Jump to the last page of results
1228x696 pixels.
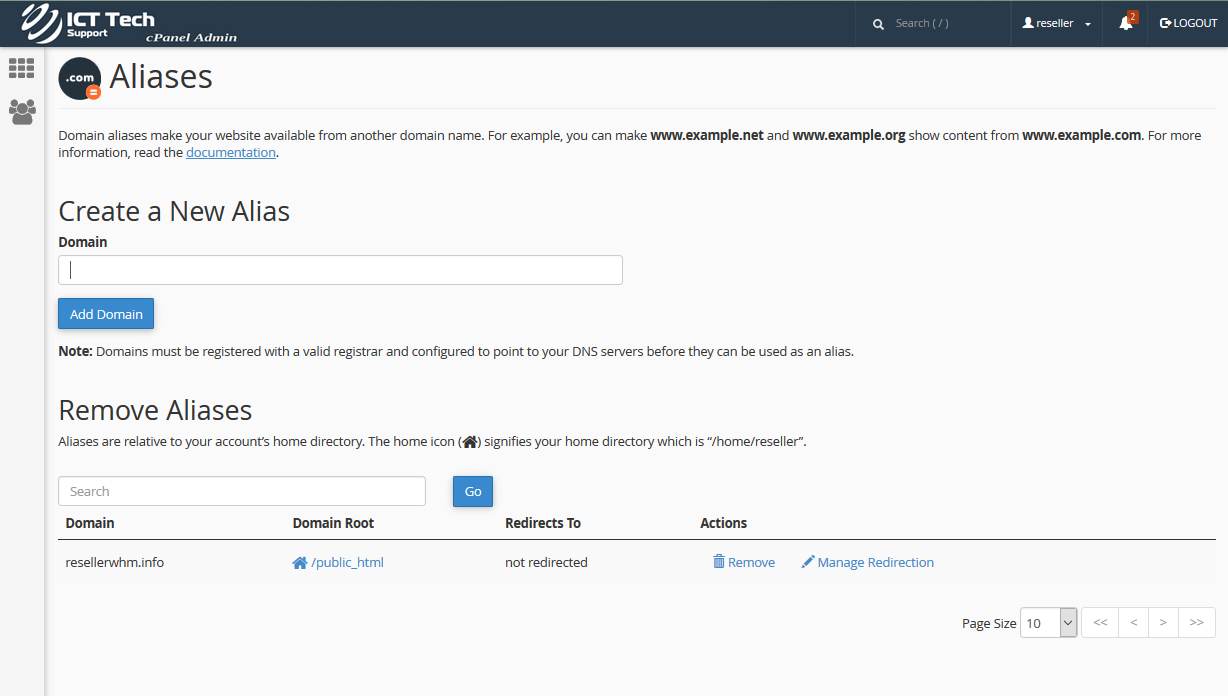click(x=1197, y=623)
